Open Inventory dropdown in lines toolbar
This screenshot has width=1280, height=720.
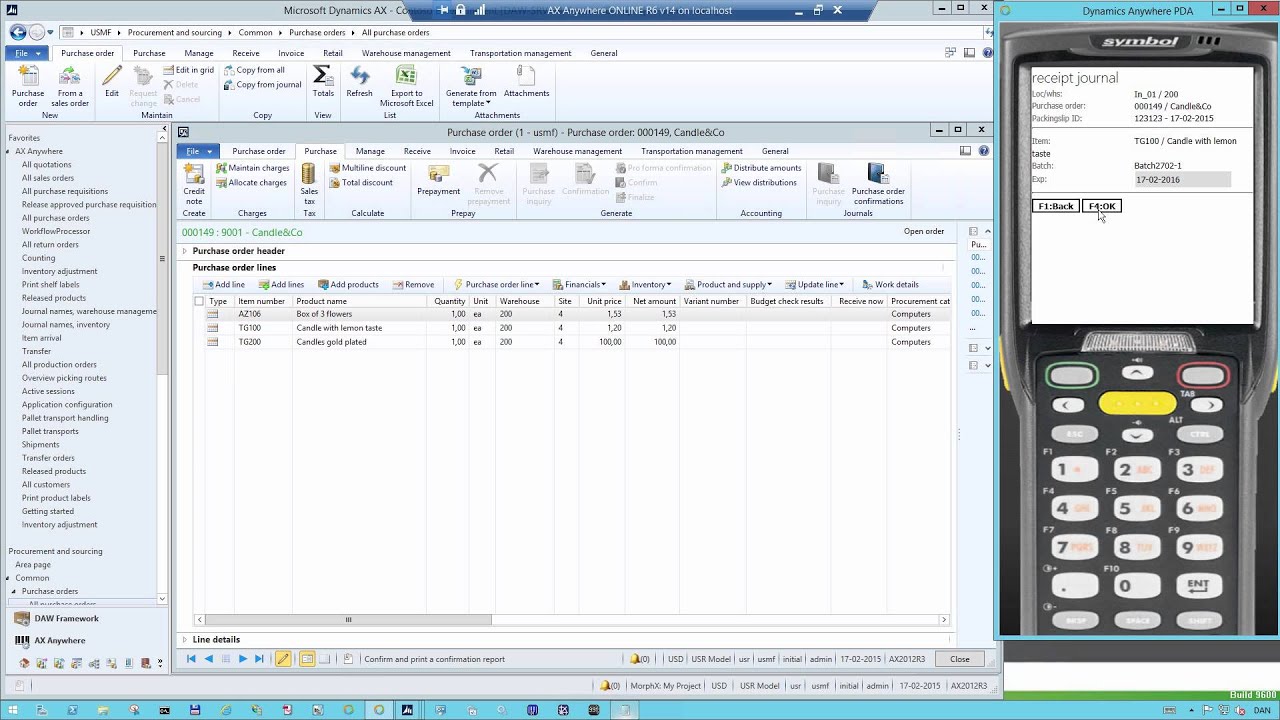click(645, 285)
